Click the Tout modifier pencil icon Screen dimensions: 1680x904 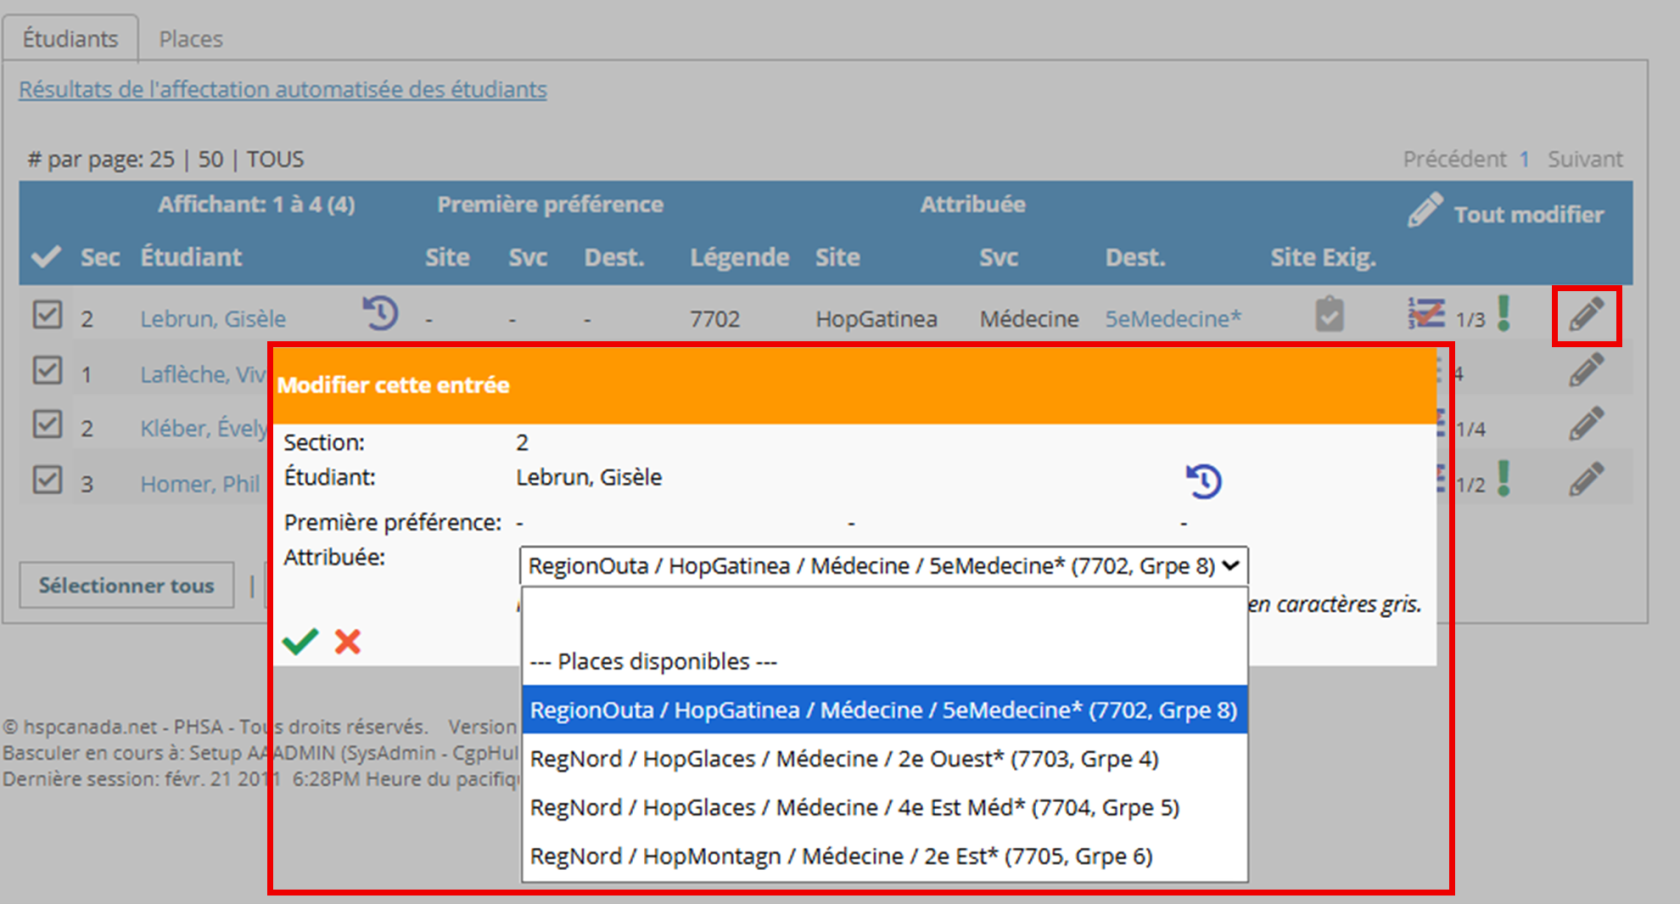pyautogui.click(x=1424, y=212)
